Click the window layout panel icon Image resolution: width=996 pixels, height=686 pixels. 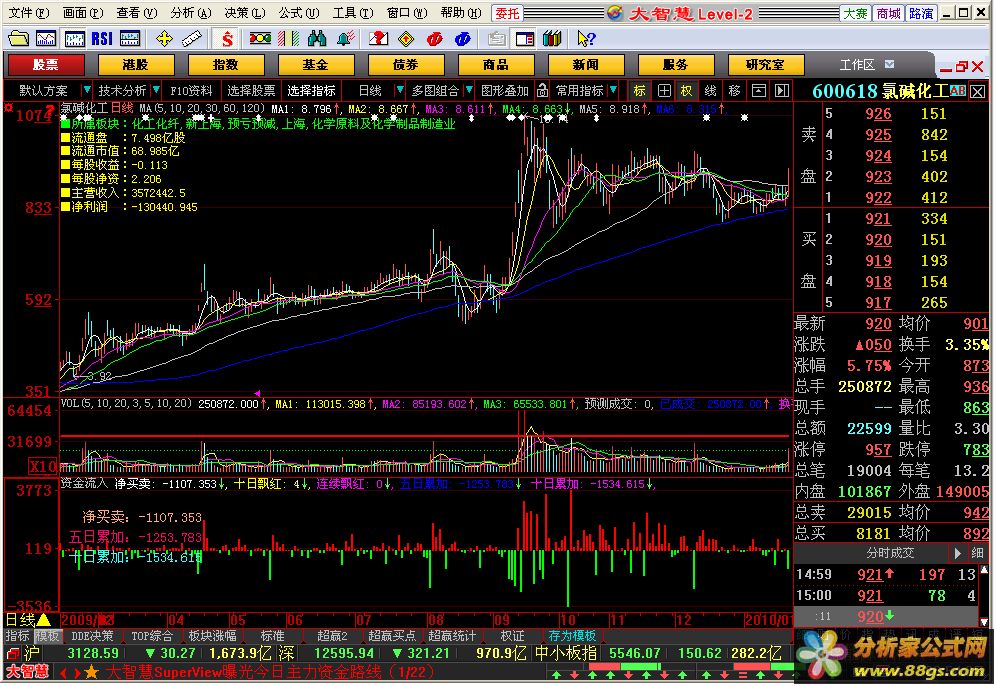pos(525,39)
